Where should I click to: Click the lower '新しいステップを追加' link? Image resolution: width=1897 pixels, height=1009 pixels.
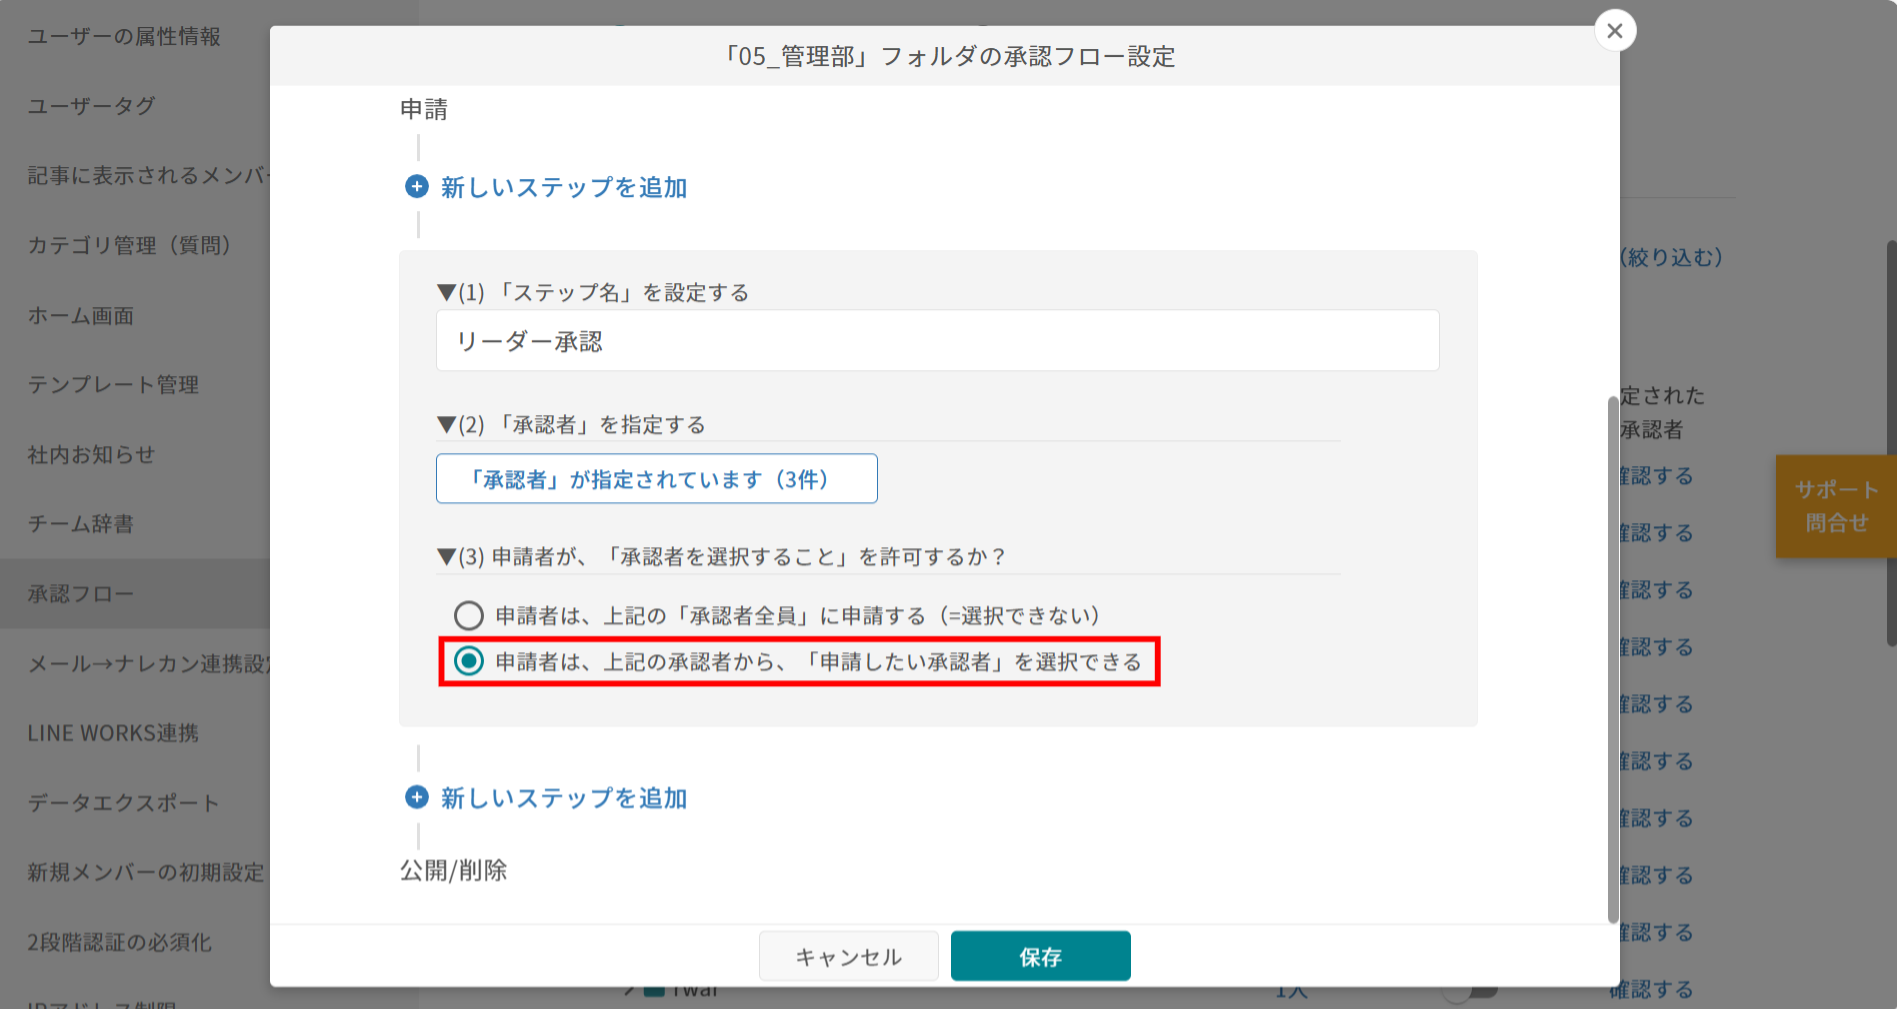click(563, 798)
